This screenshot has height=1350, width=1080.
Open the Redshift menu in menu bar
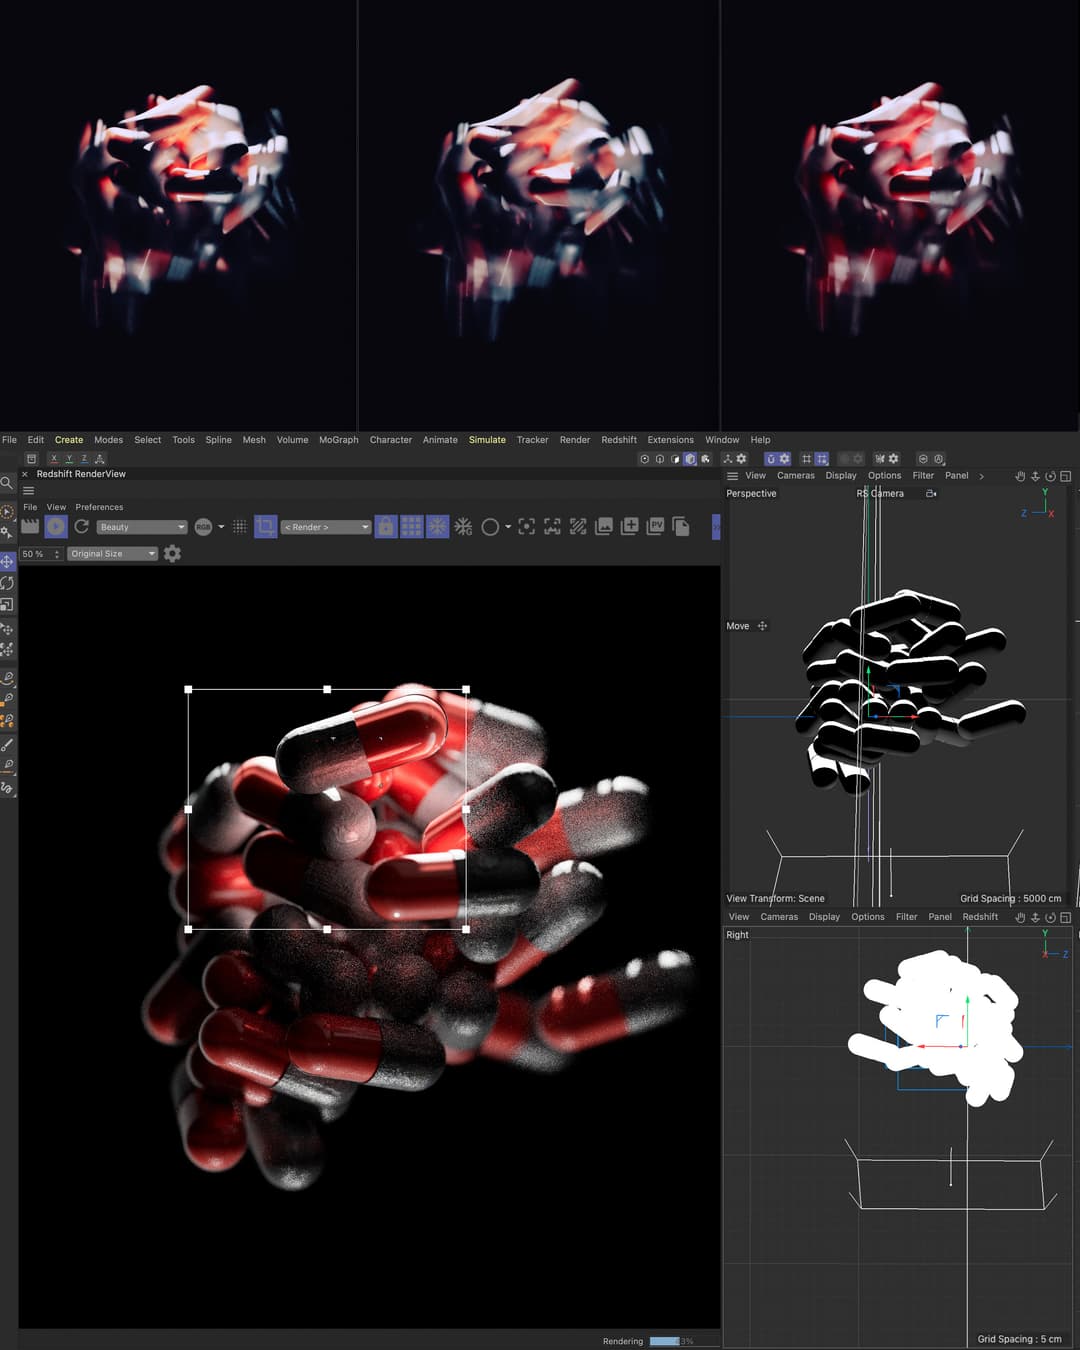pyautogui.click(x=618, y=440)
